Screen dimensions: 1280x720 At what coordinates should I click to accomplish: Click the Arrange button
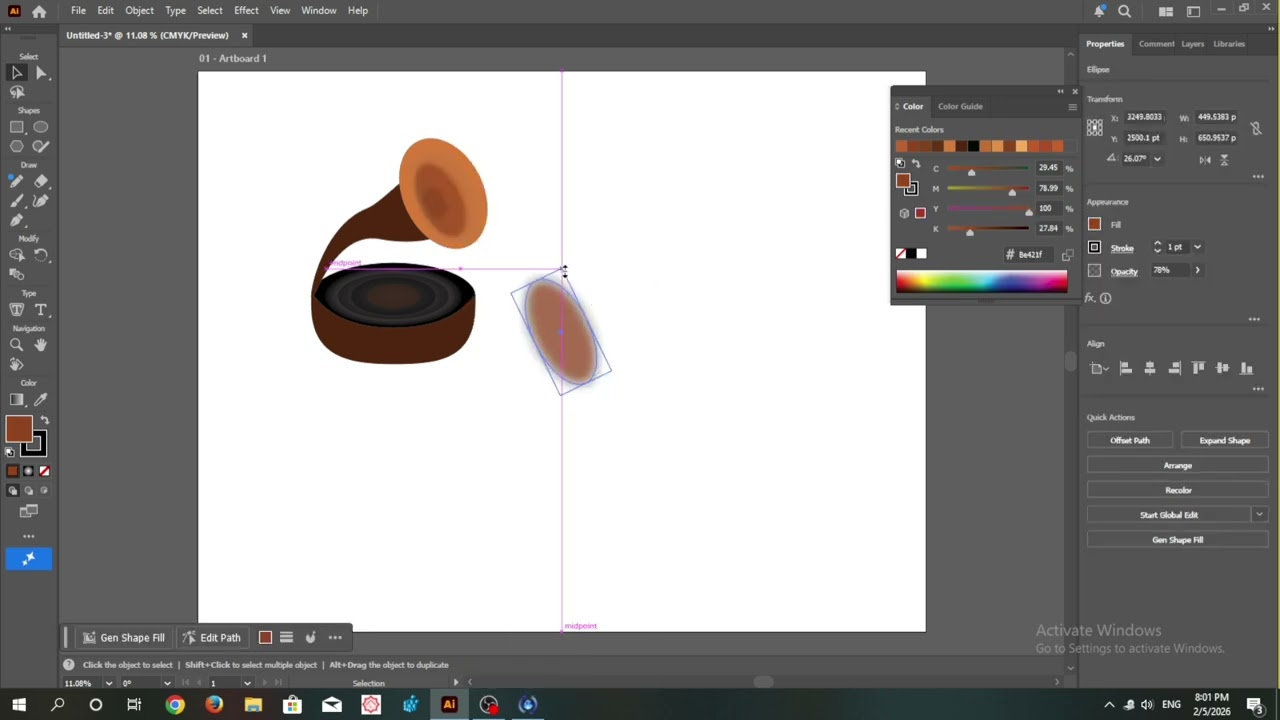[1177, 465]
